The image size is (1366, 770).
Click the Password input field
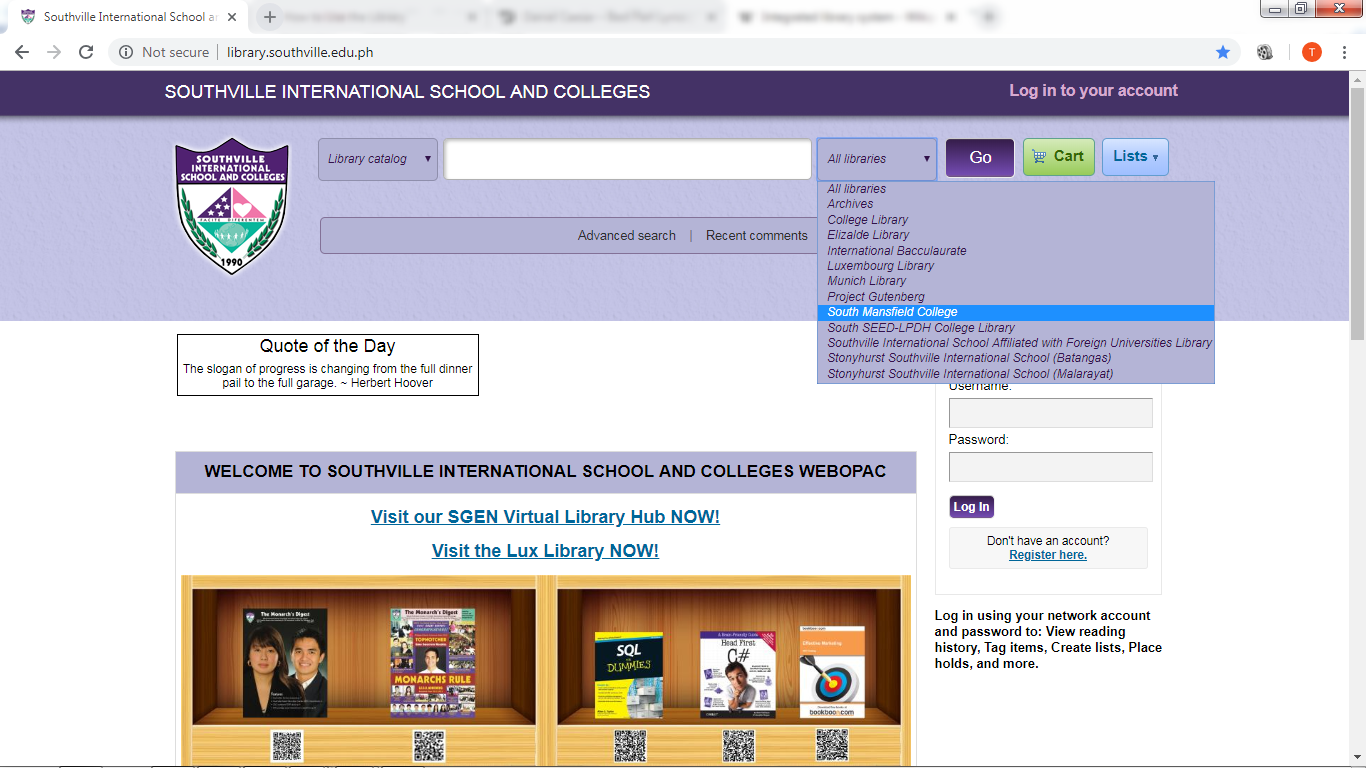tap(1051, 467)
